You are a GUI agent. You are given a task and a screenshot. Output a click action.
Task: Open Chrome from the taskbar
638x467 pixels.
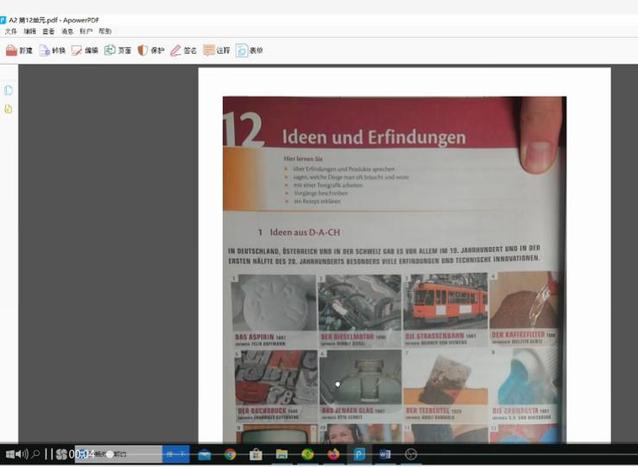click(x=230, y=454)
